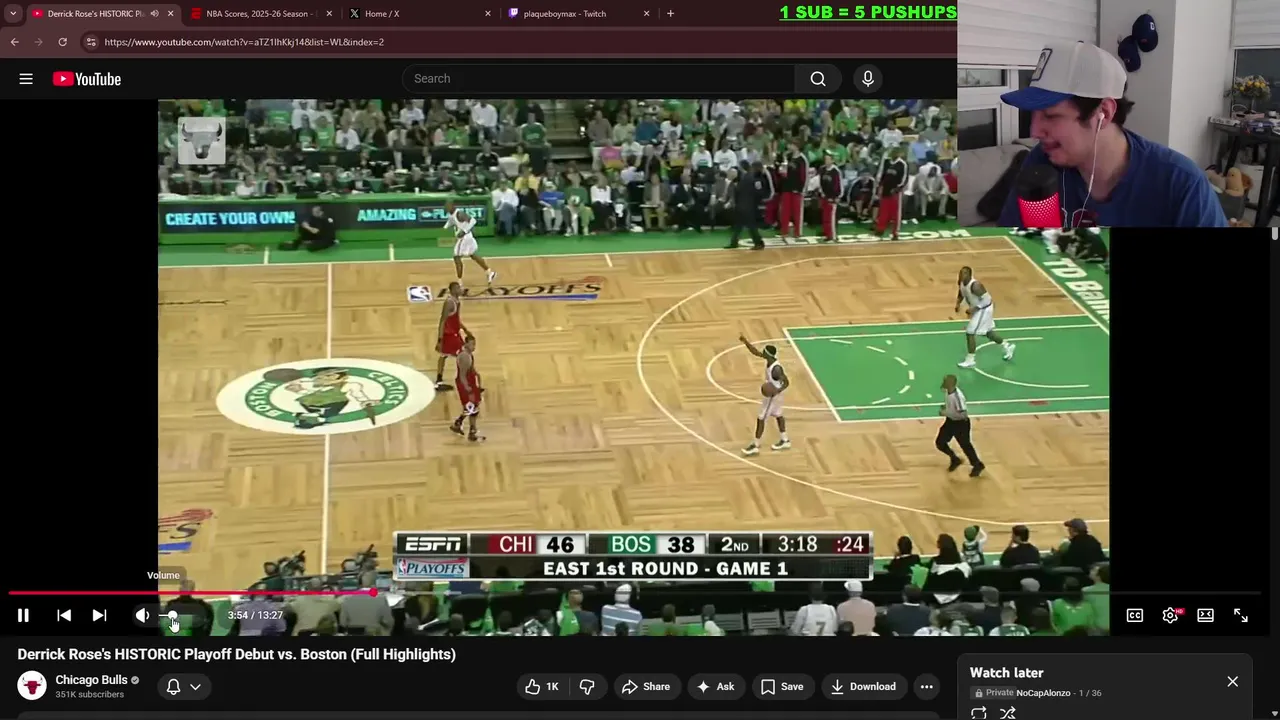Viewport: 1280px width, 720px height.
Task: Go to previous video in playlist
Action: [x=64, y=615]
